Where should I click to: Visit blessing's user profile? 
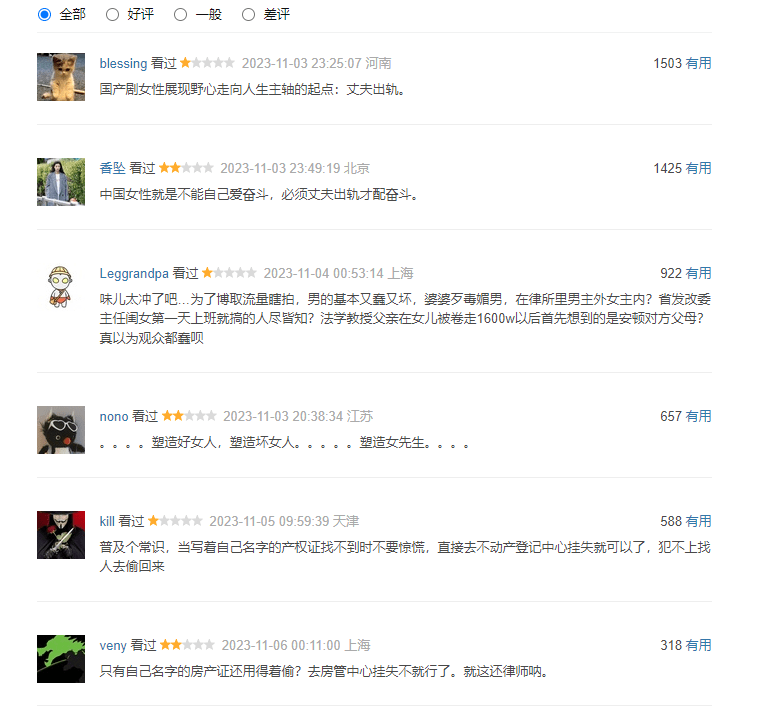point(123,64)
